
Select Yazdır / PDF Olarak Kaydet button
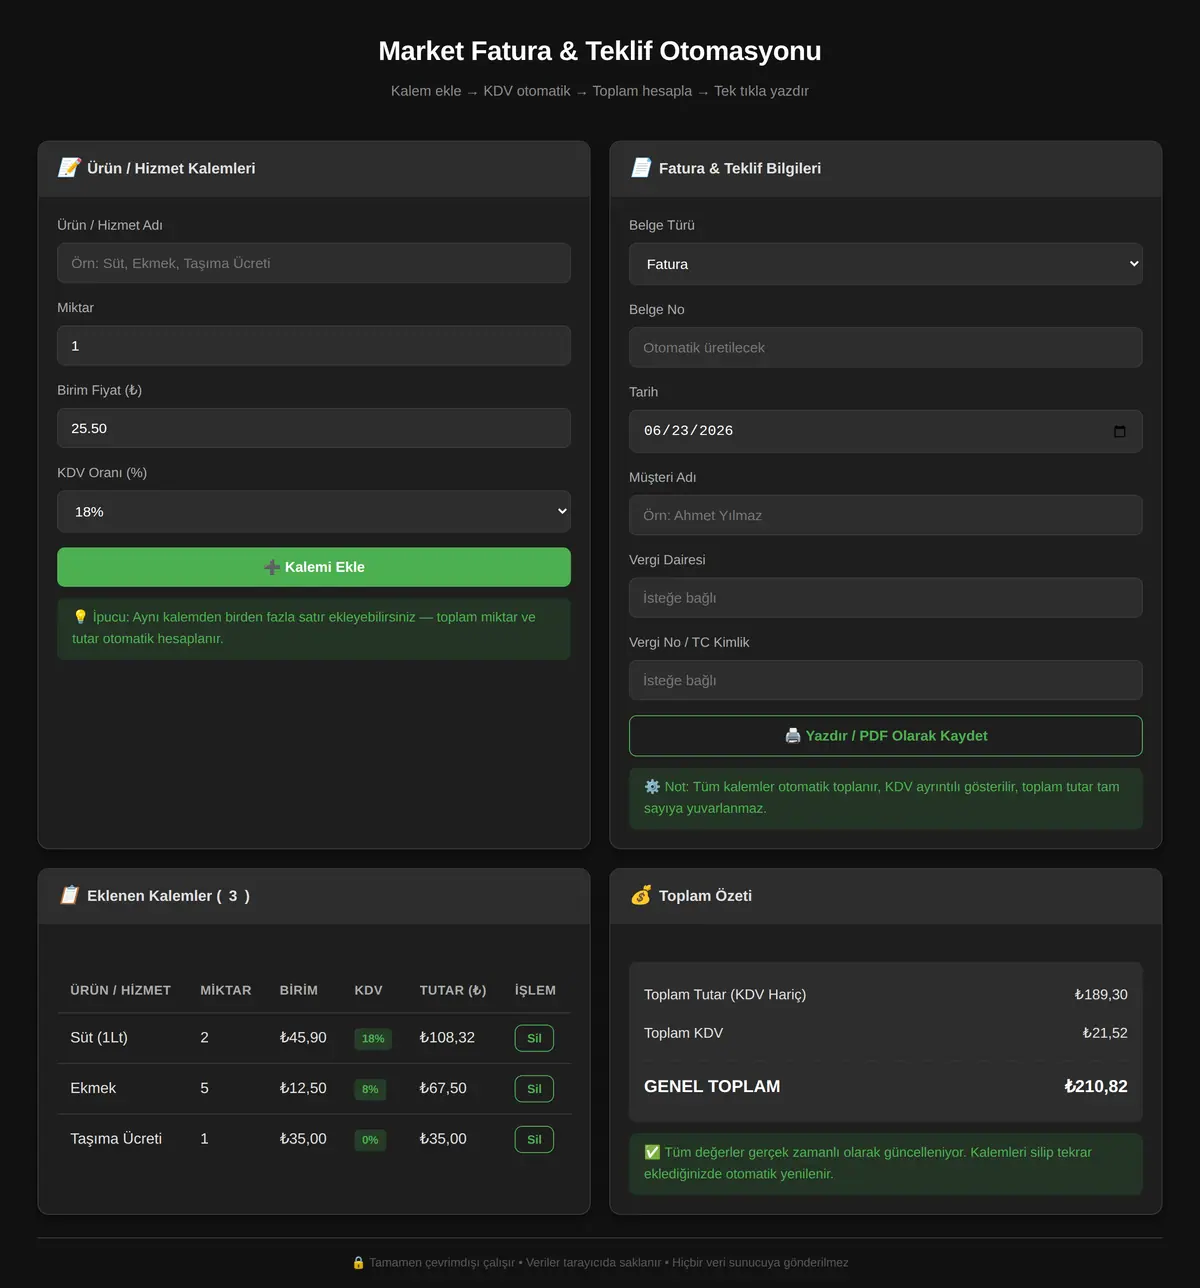point(886,736)
